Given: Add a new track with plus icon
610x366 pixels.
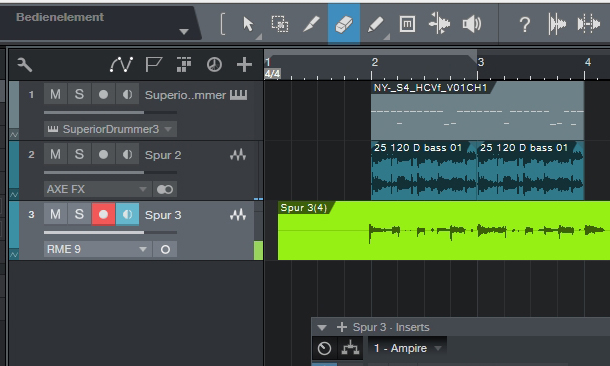Looking at the screenshot, I should coord(244,65).
